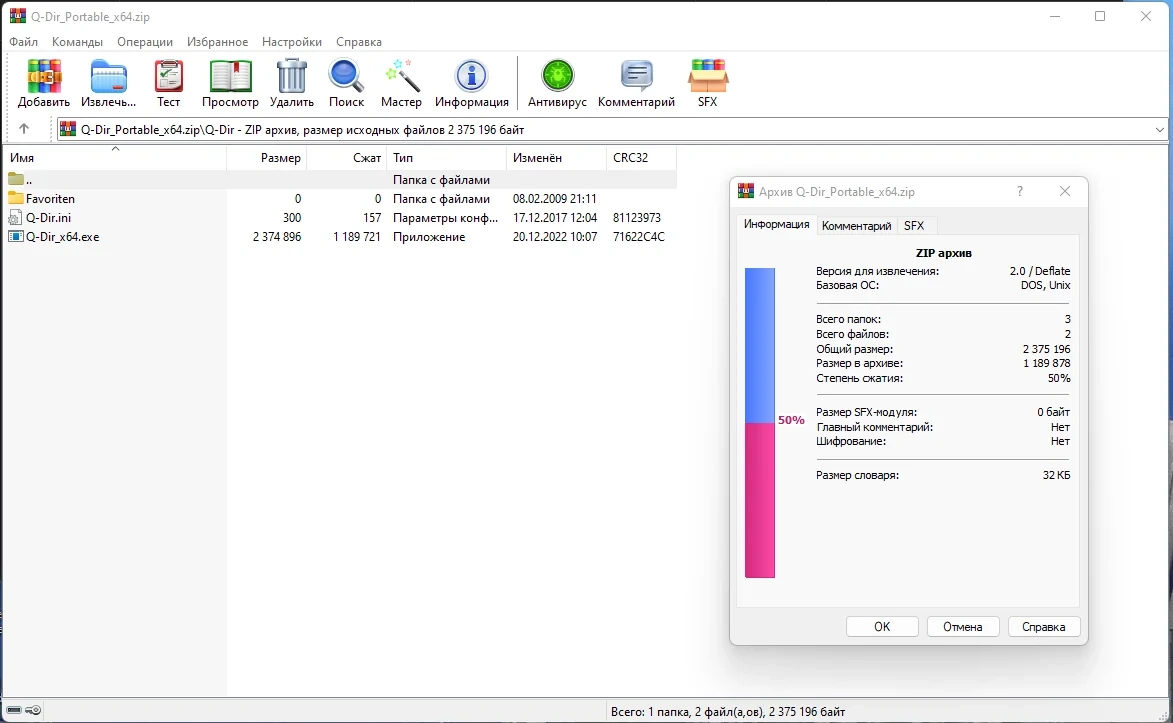Screen dimensions: 1173x723
Task: Click the Добавить (Add) toolbar icon
Action: [43, 76]
